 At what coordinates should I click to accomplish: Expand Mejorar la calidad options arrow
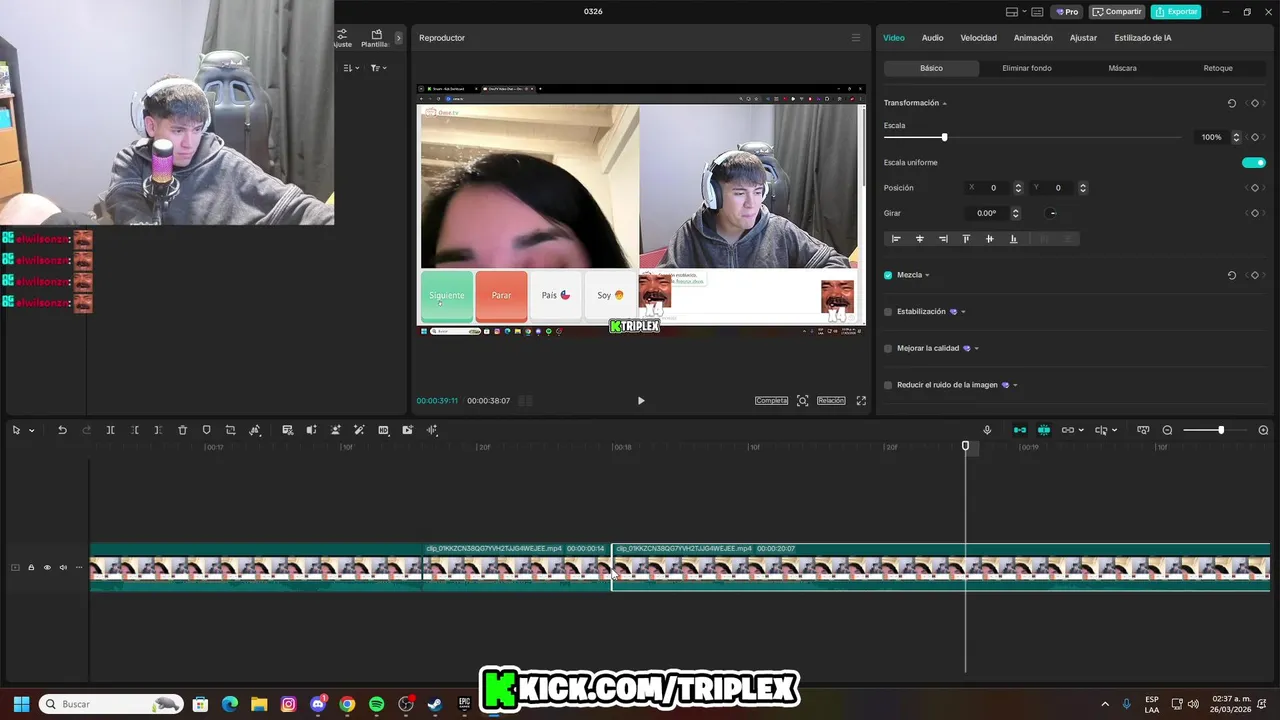pos(977,349)
